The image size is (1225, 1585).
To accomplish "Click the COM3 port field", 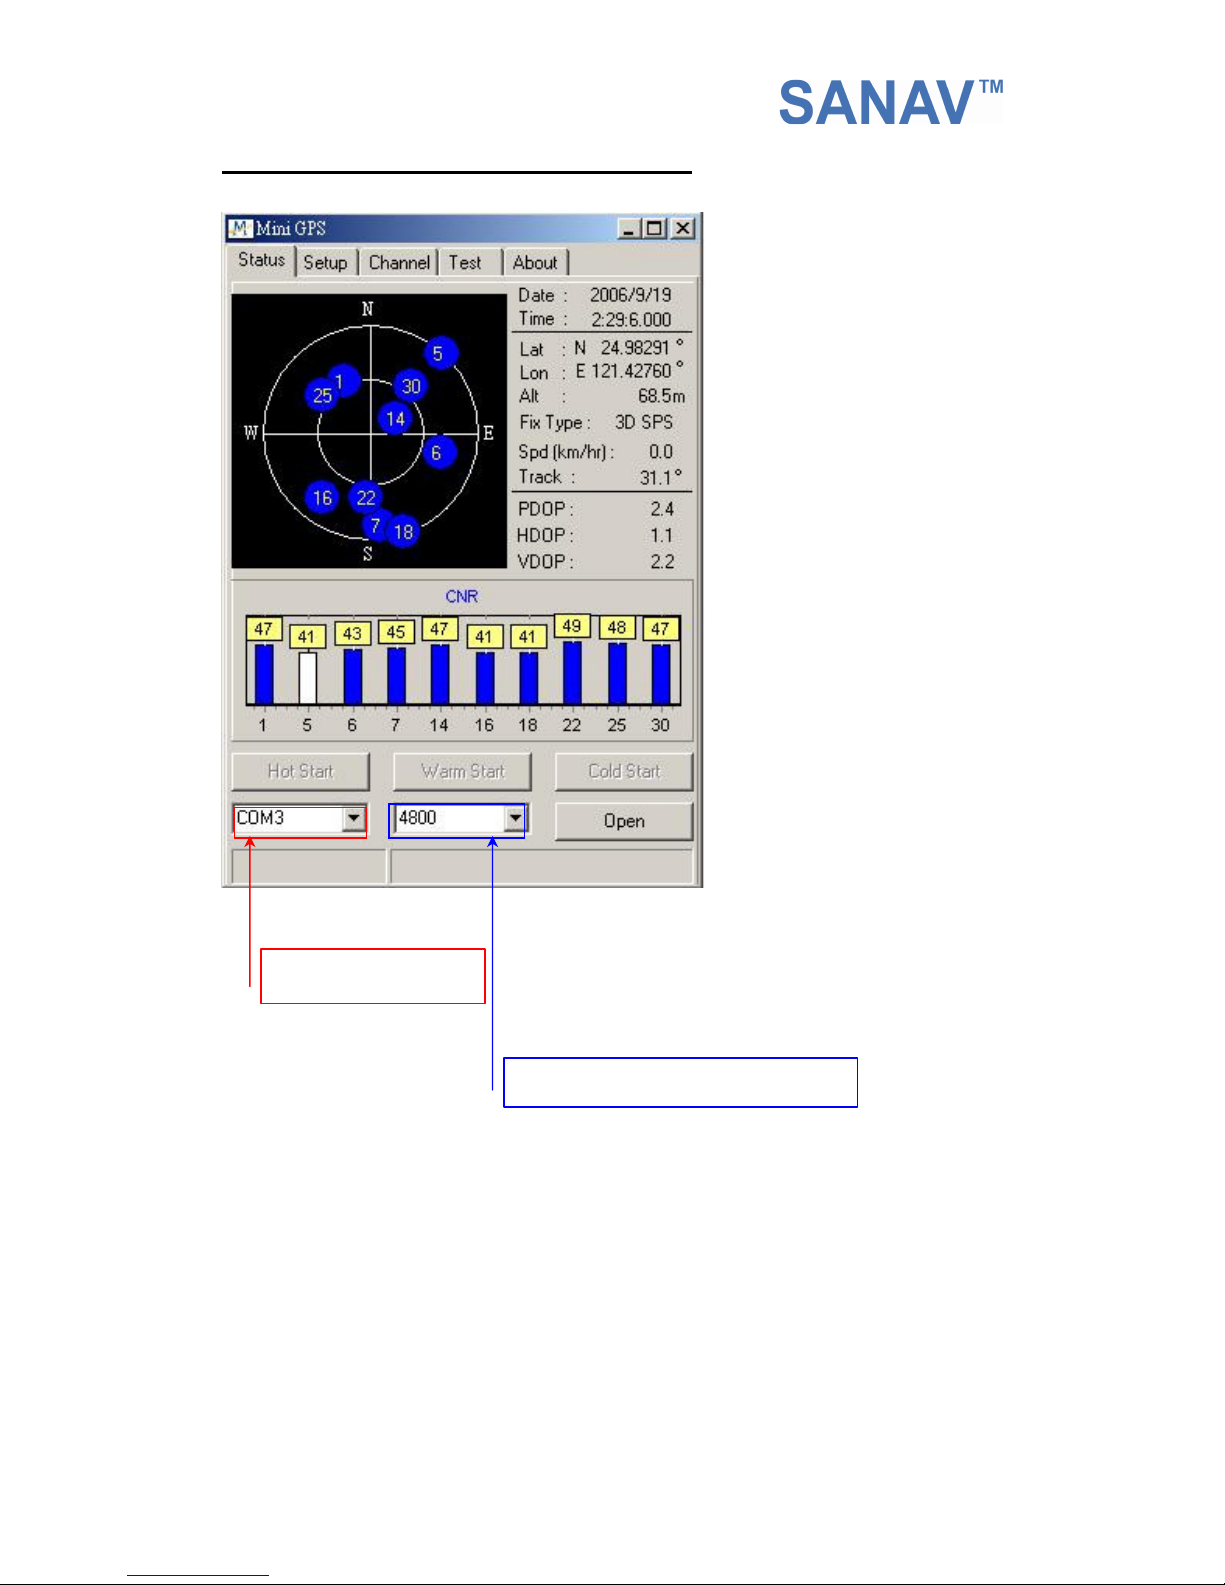I will [300, 818].
